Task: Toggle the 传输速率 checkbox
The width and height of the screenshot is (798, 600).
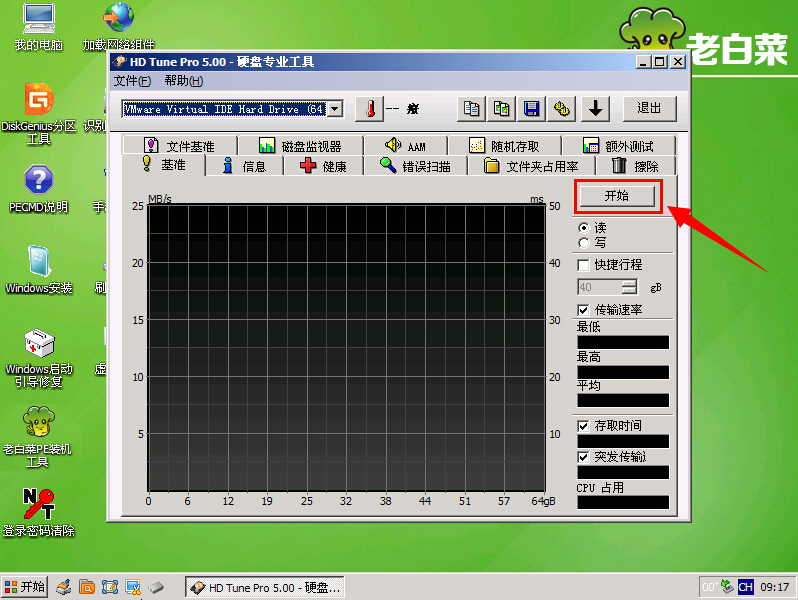Action: click(583, 310)
